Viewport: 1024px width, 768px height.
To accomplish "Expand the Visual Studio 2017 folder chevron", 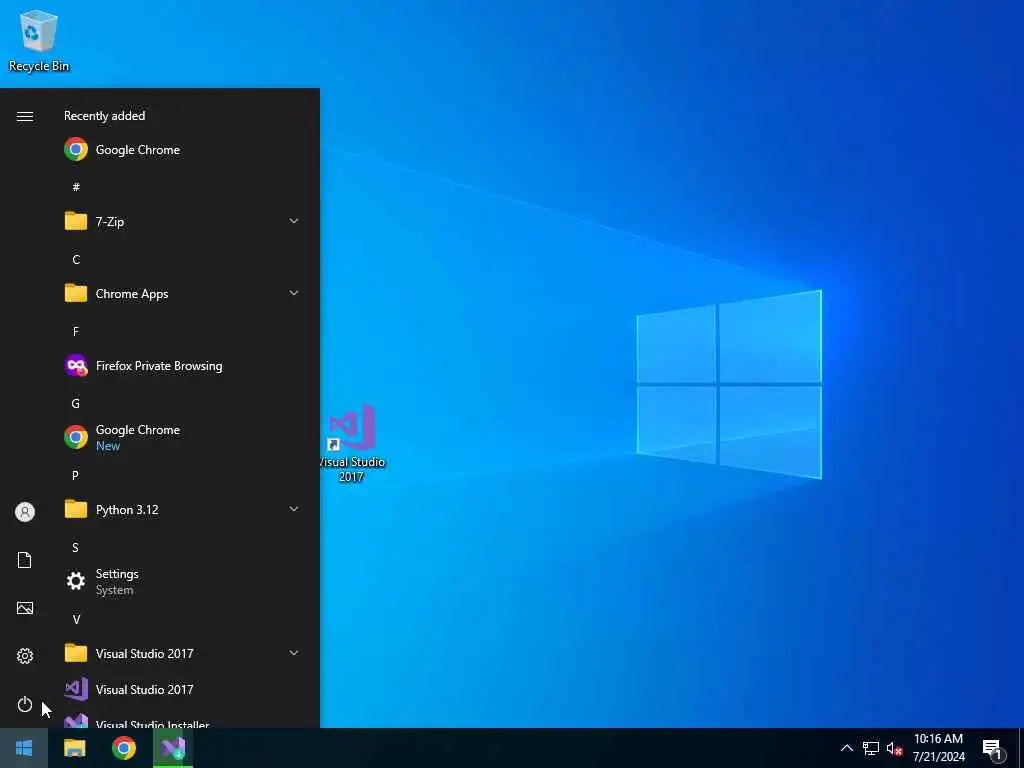I will pos(294,653).
